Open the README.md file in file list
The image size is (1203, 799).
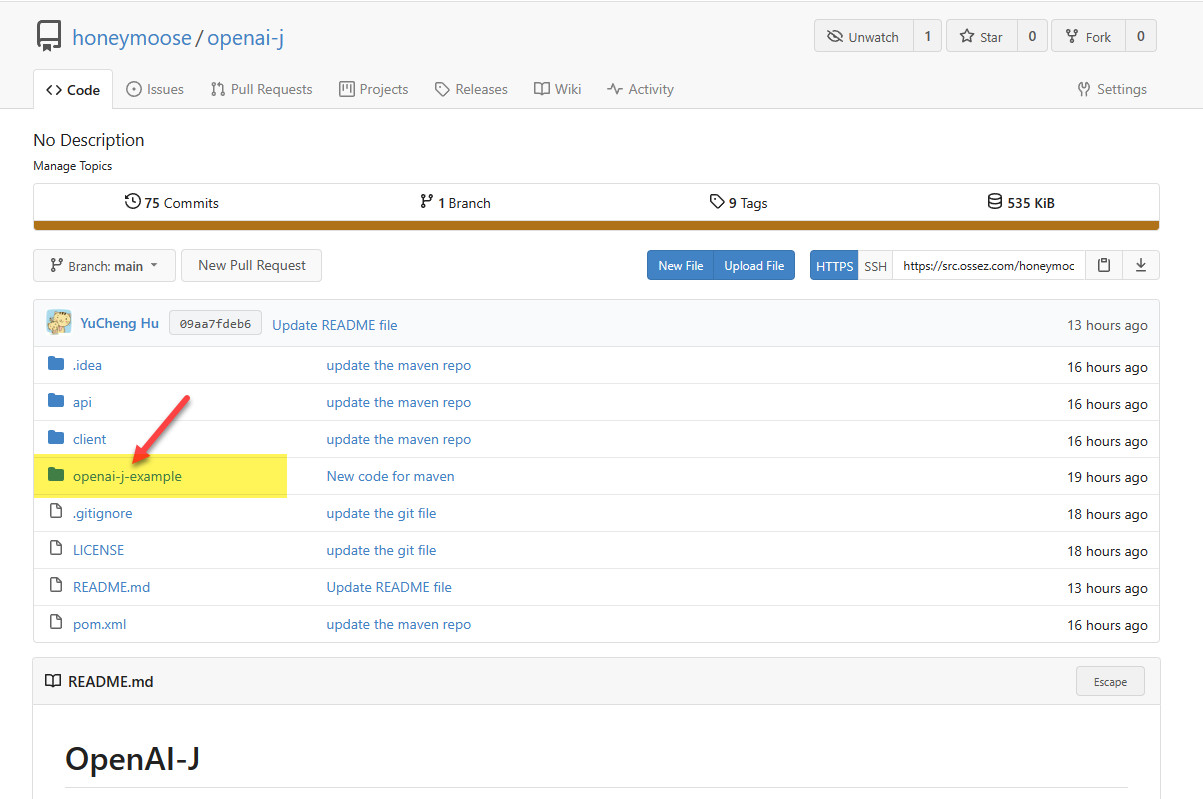(111, 587)
